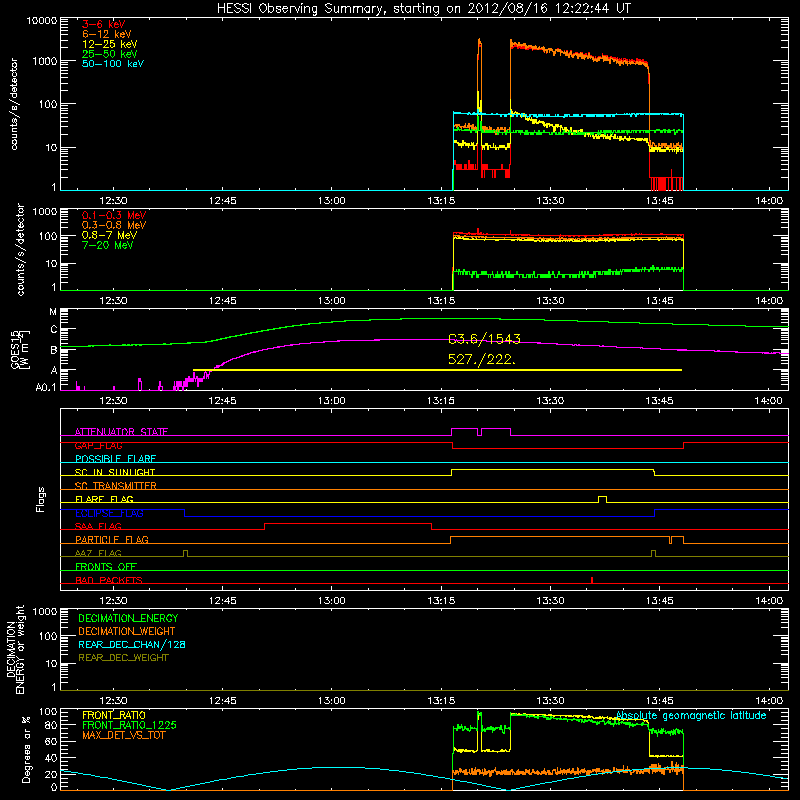
Task: Select the 12-25 keV legend label
Action: point(110,44)
